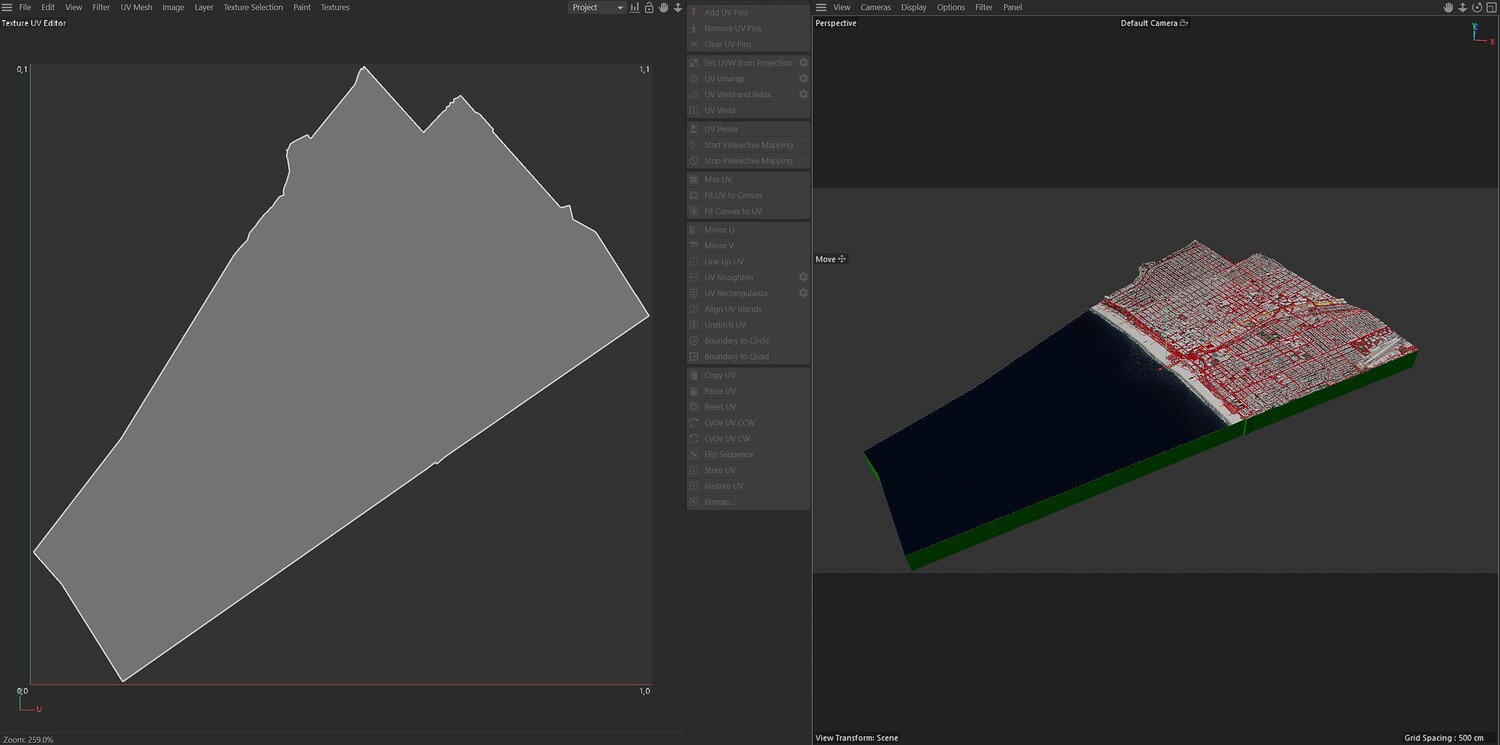Click the Max UV command

tap(748, 179)
